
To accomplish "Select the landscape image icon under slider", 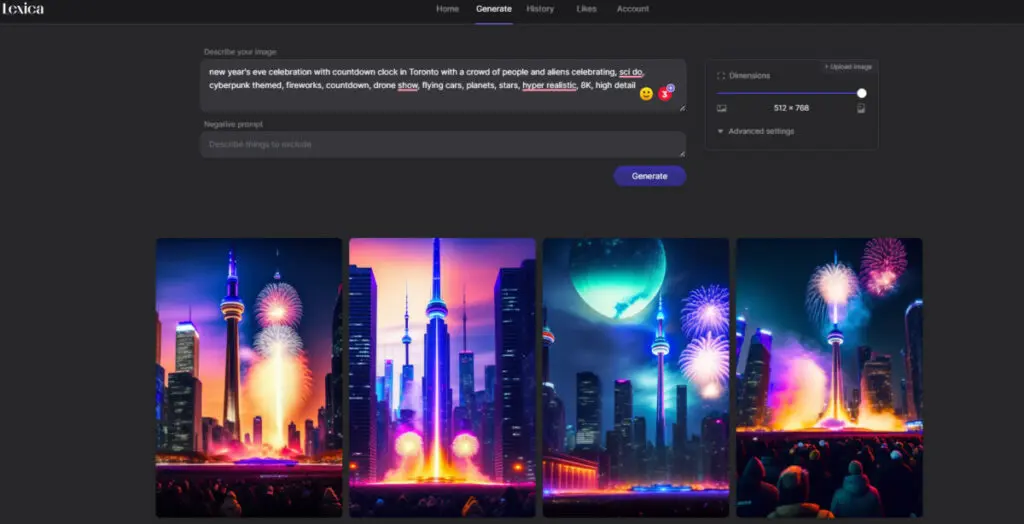I will [721, 108].
